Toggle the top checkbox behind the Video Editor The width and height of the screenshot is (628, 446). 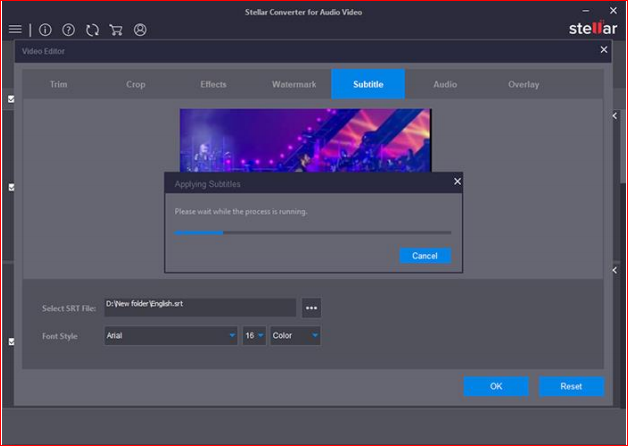tap(11, 99)
